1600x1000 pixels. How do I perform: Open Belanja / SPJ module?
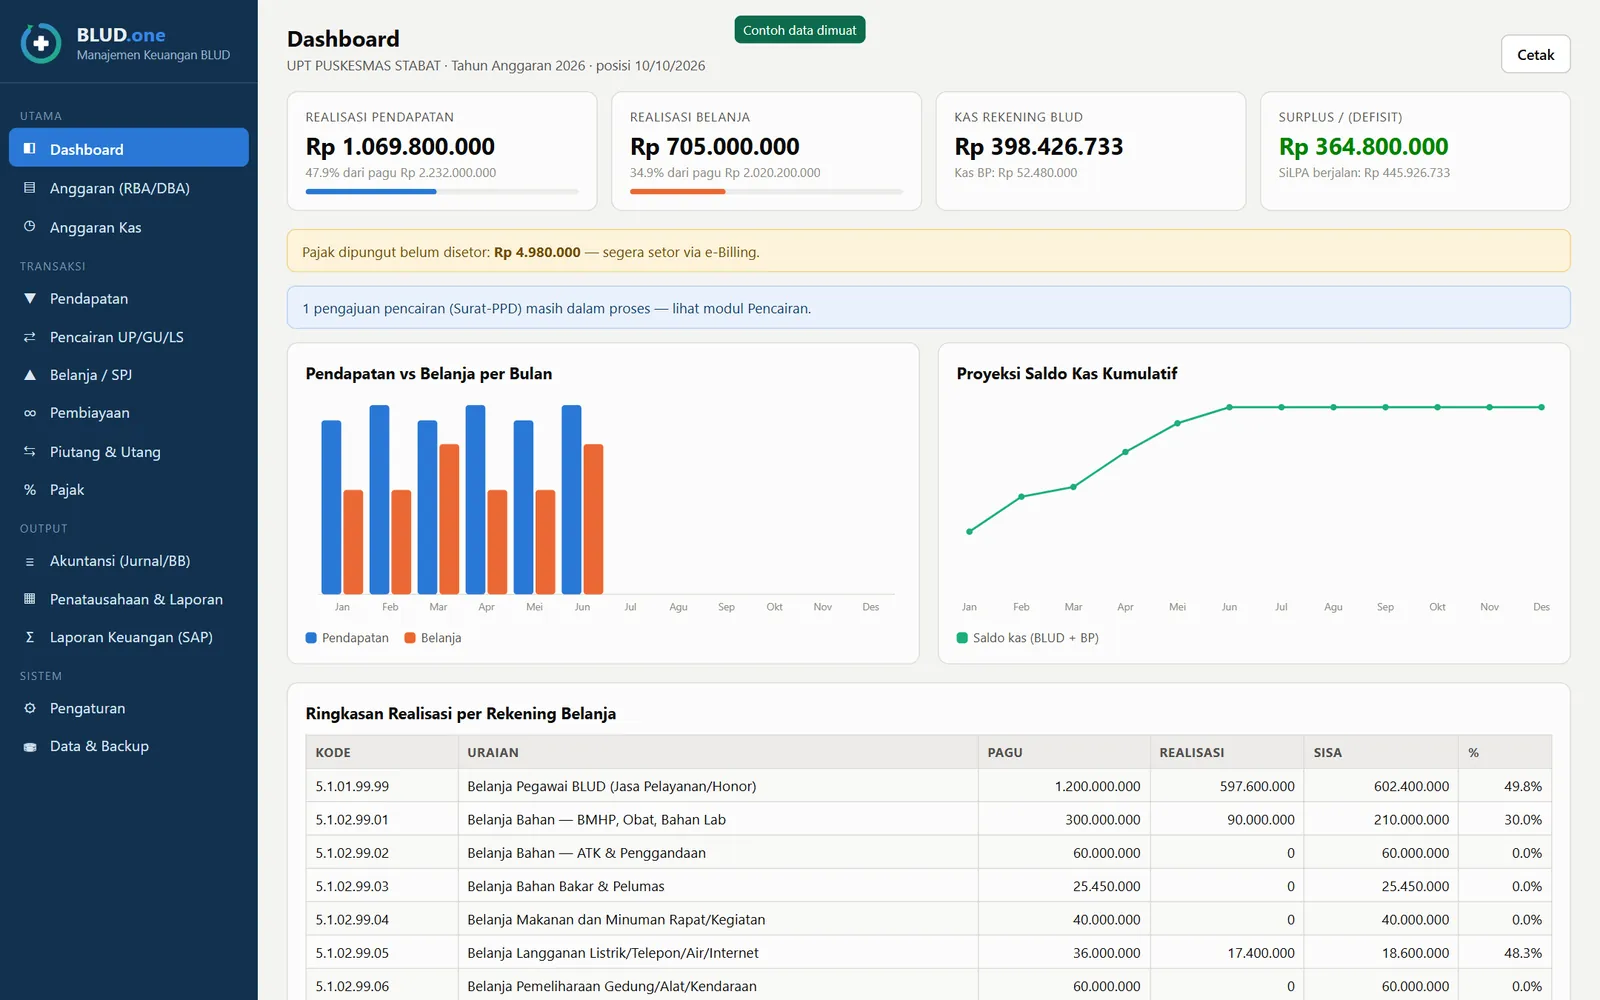(129, 375)
